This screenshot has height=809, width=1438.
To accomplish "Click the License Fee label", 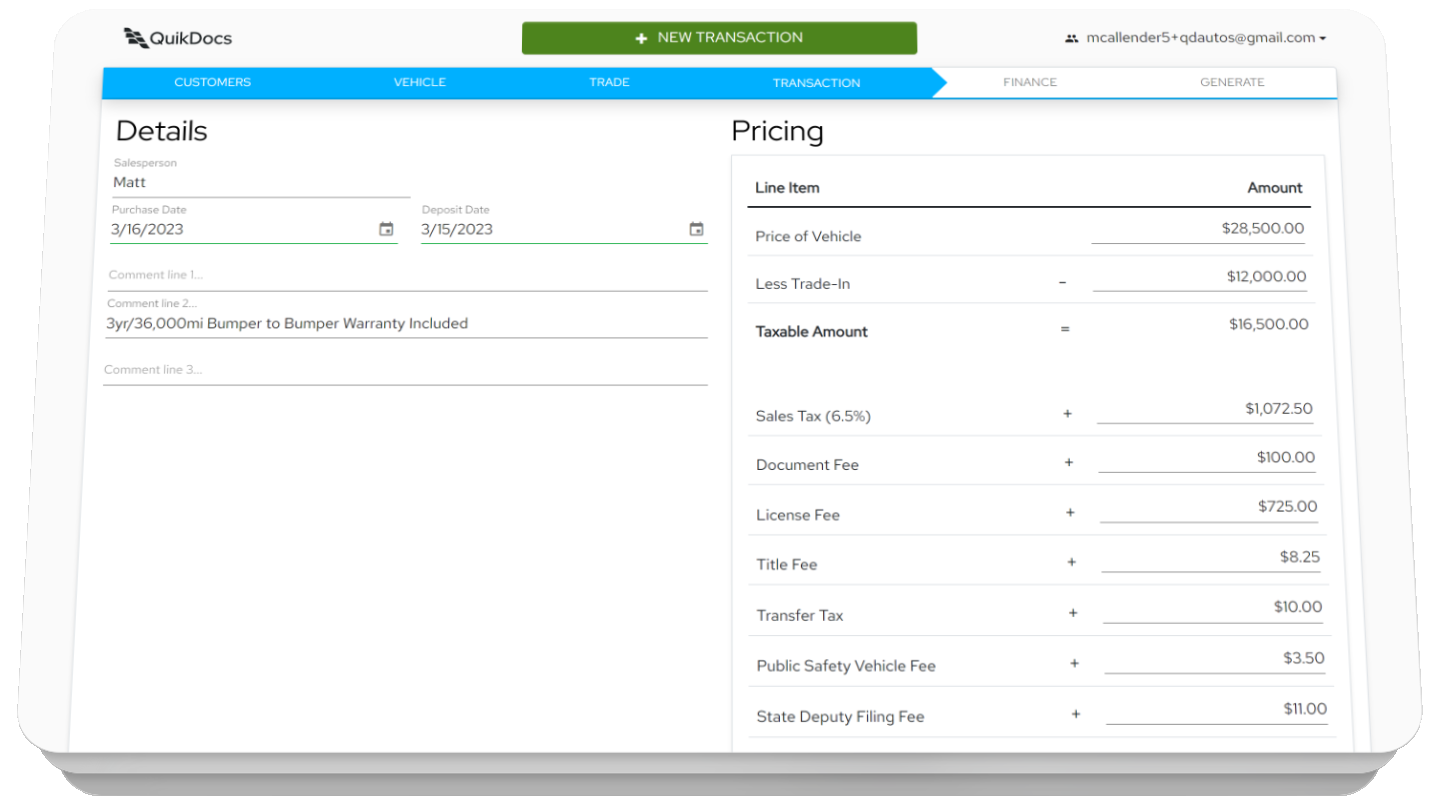I will (x=798, y=515).
